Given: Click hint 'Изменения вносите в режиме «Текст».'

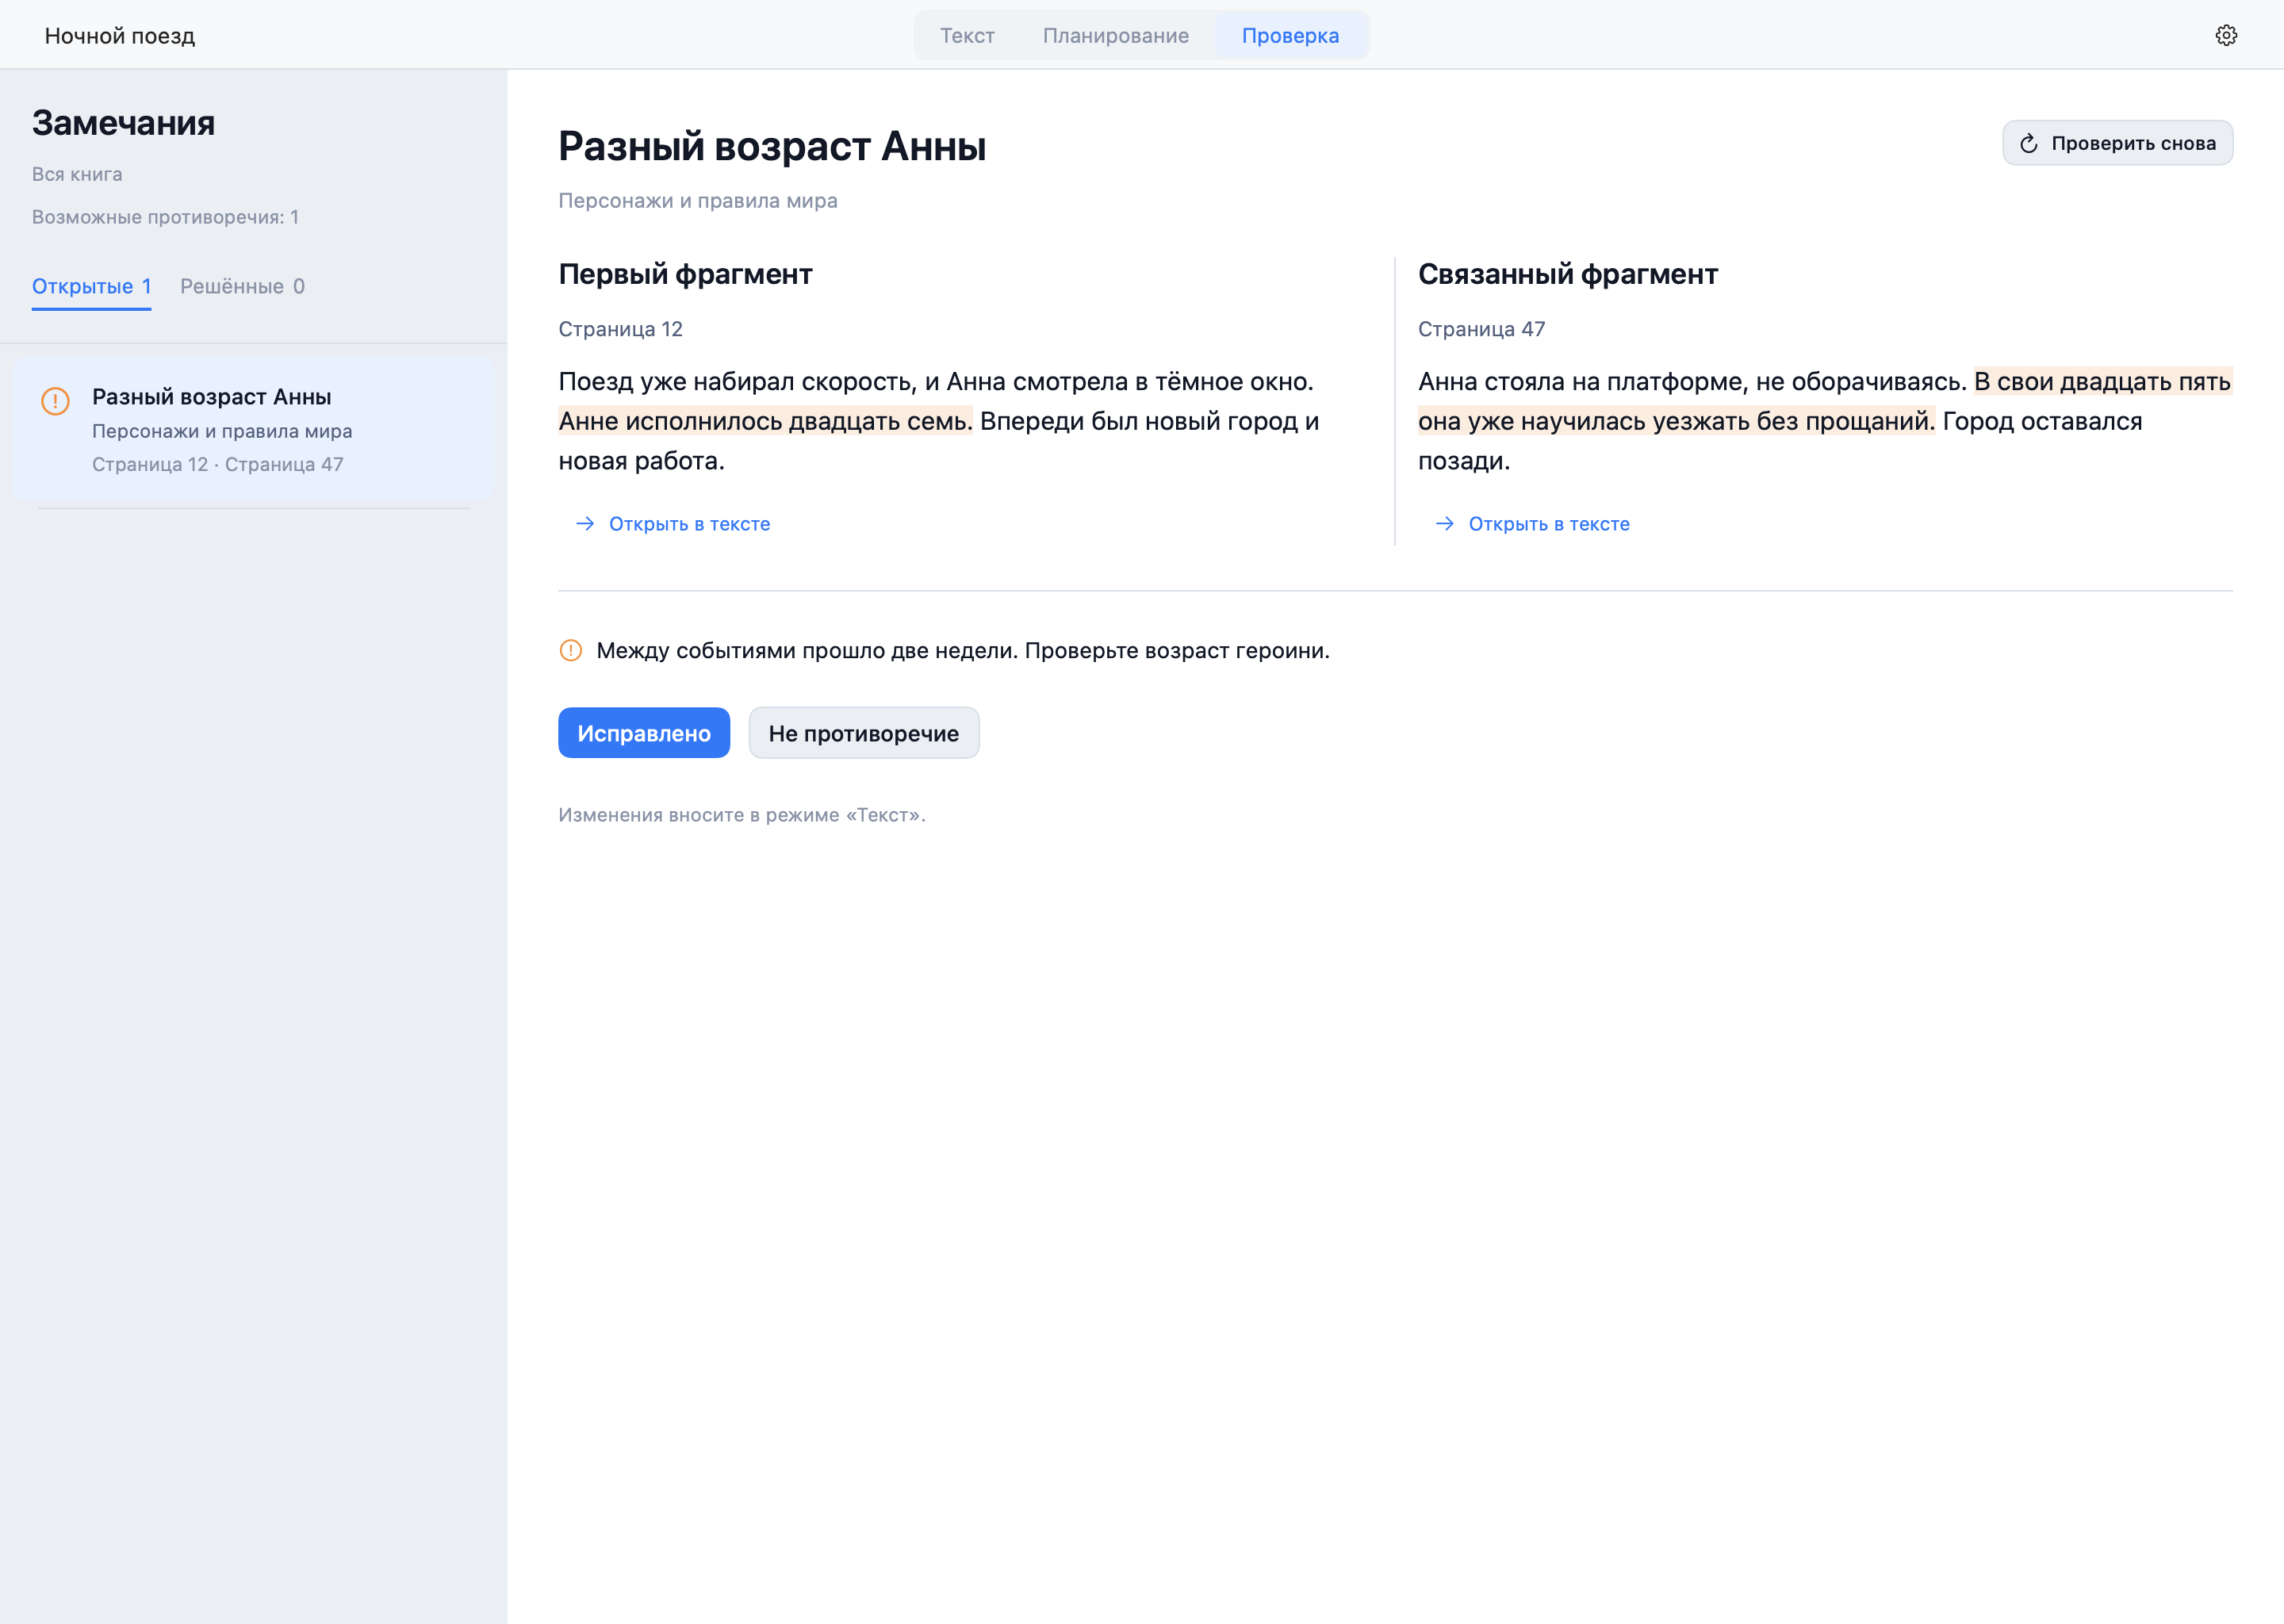Looking at the screenshot, I should pos(742,815).
